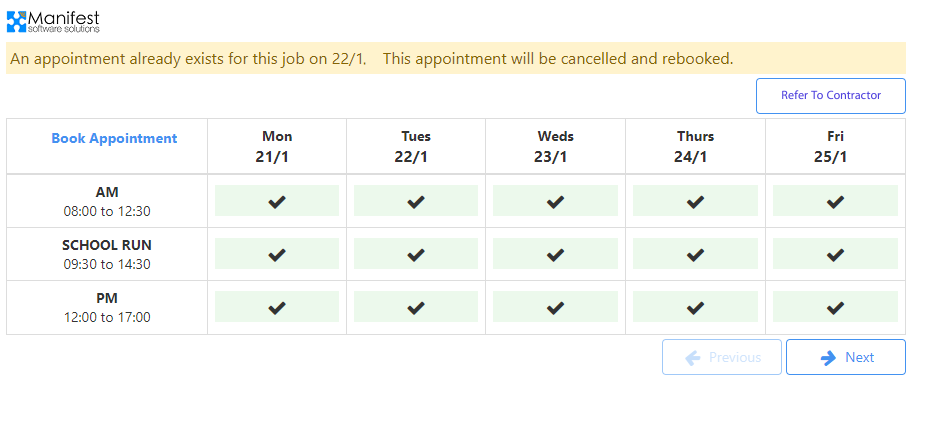Viewport: 927px width, 446px height.
Task: Book the Monday 21/1 PM slot
Action: click(x=277, y=307)
